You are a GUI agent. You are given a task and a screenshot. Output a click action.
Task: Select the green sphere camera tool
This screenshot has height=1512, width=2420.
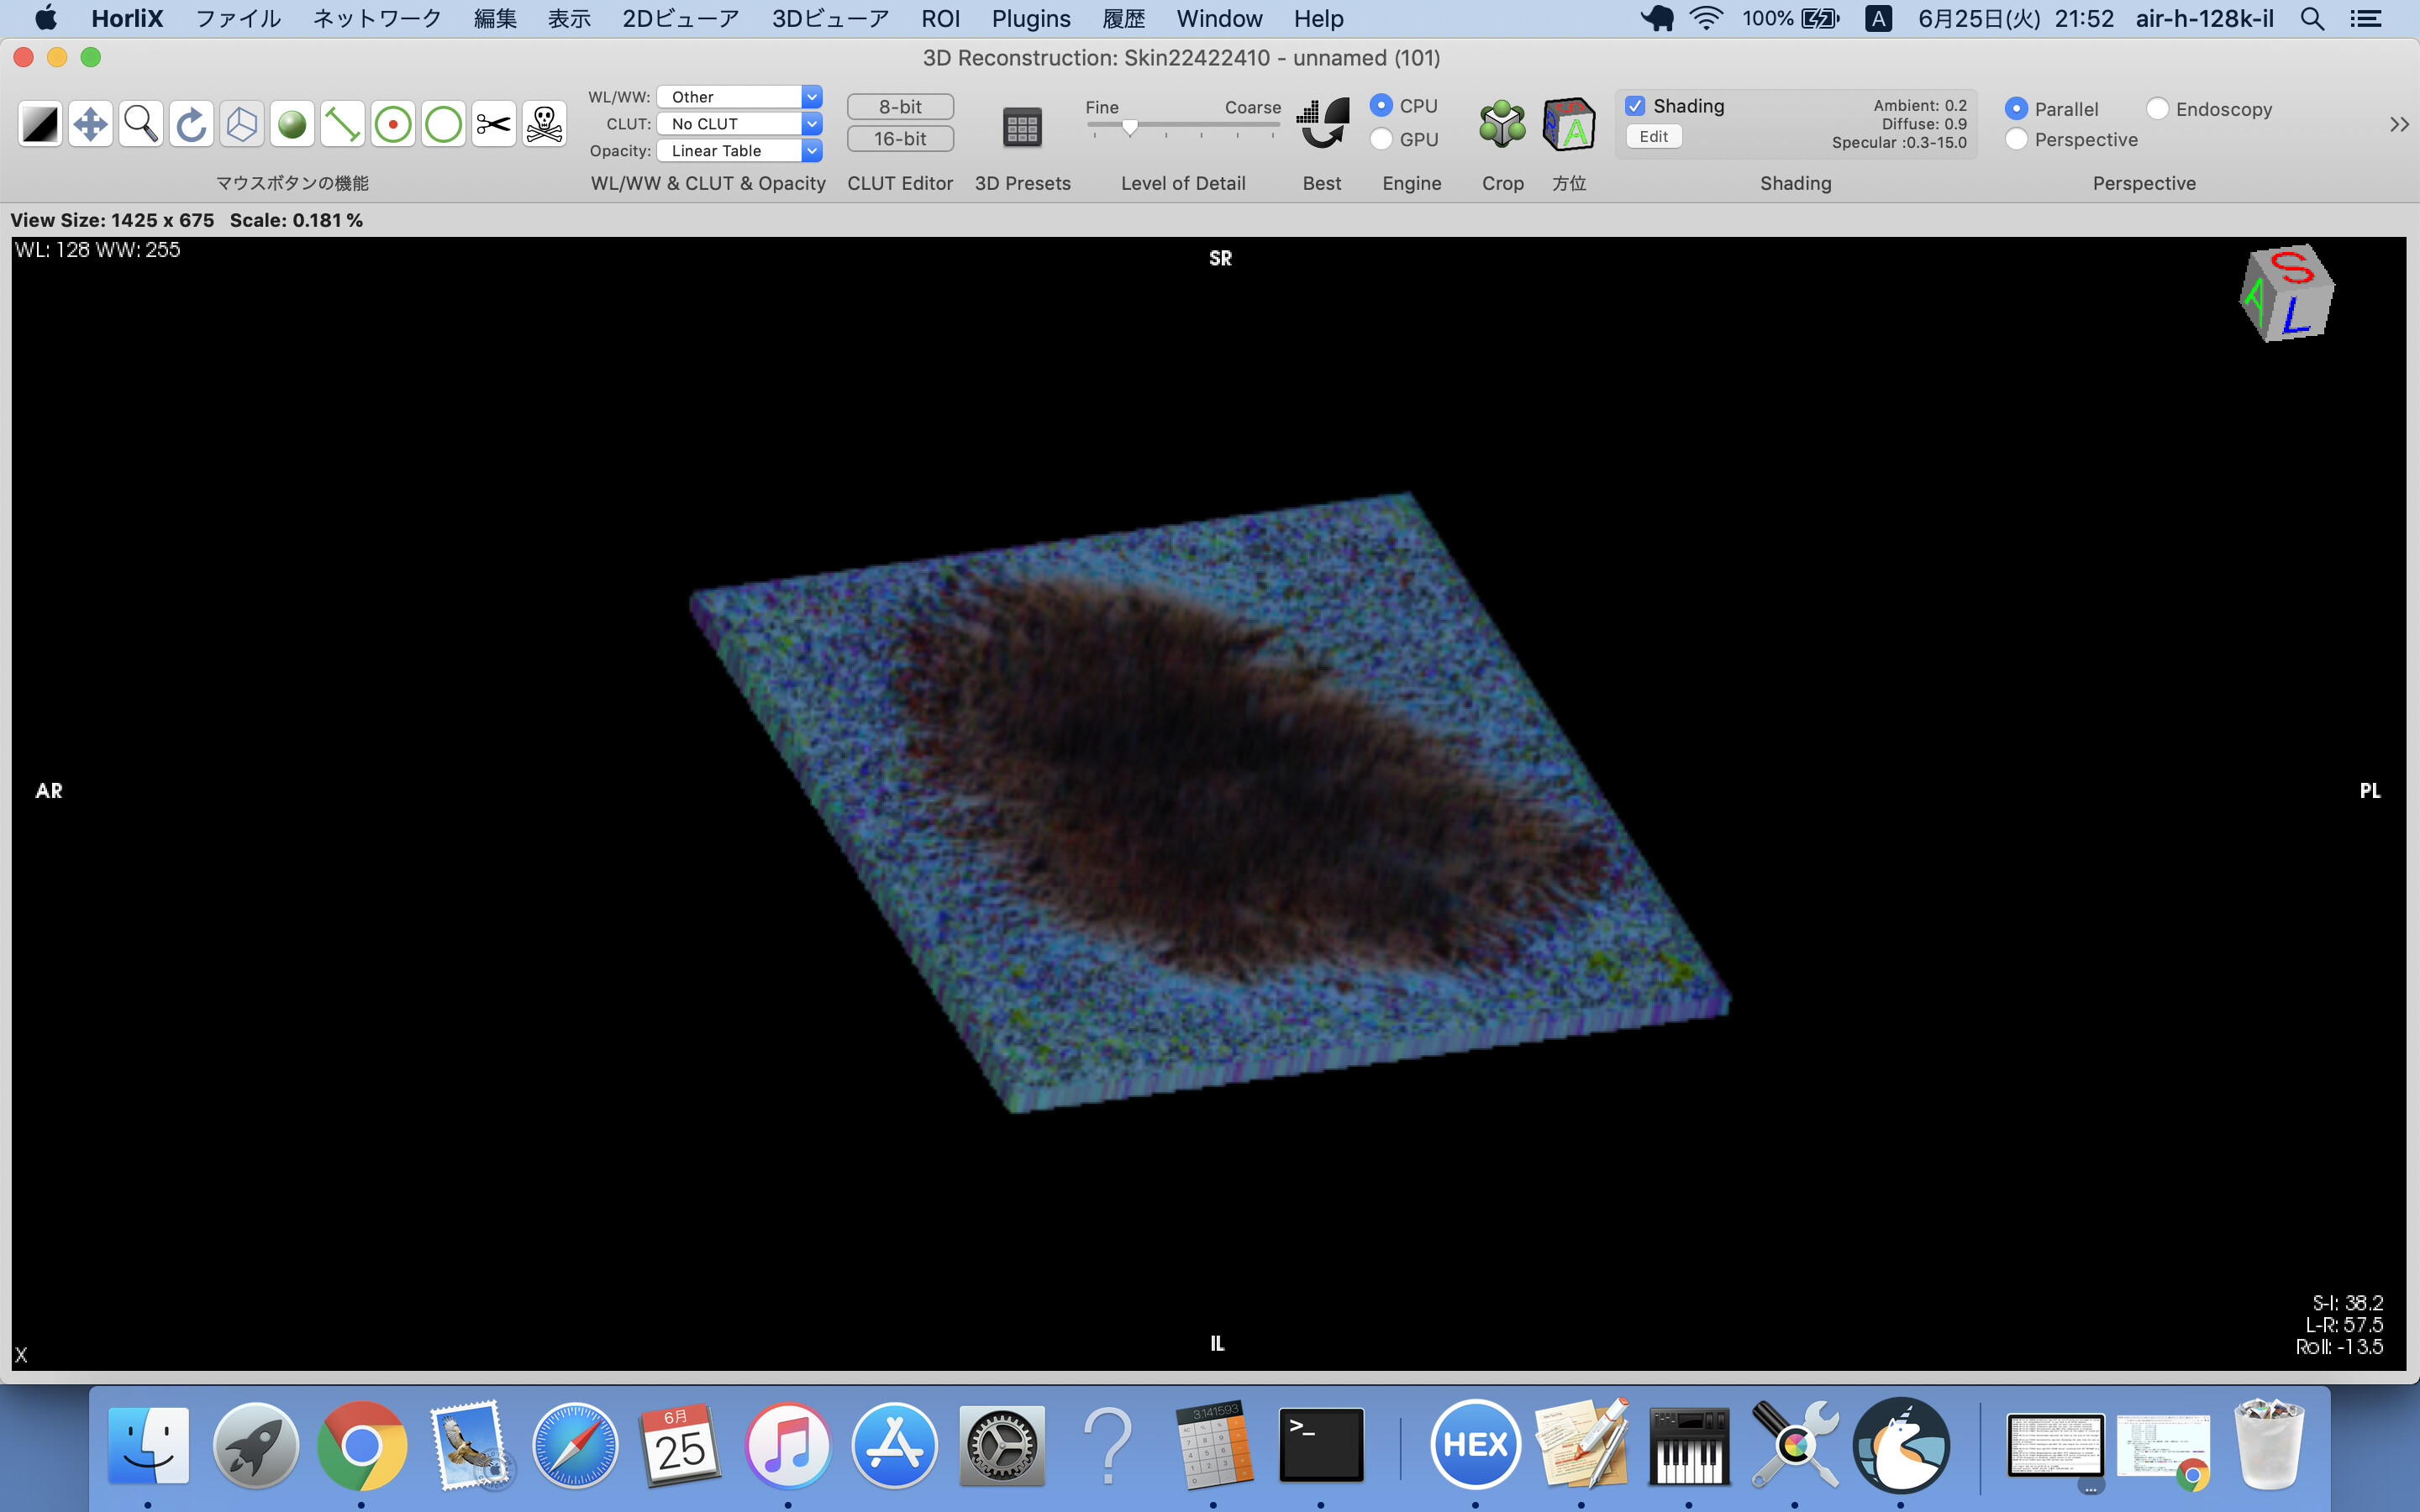(292, 125)
